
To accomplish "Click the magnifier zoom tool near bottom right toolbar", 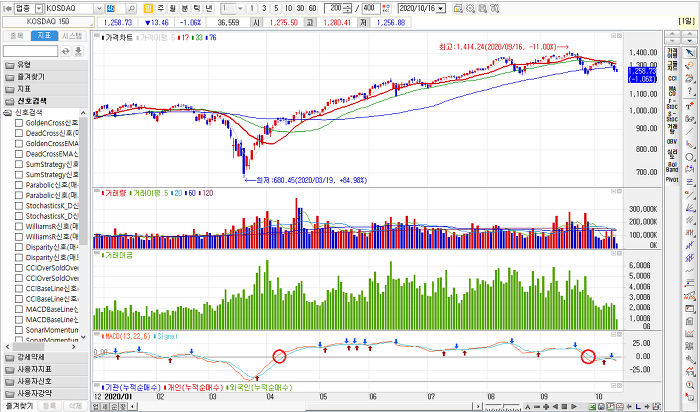I will (x=690, y=385).
